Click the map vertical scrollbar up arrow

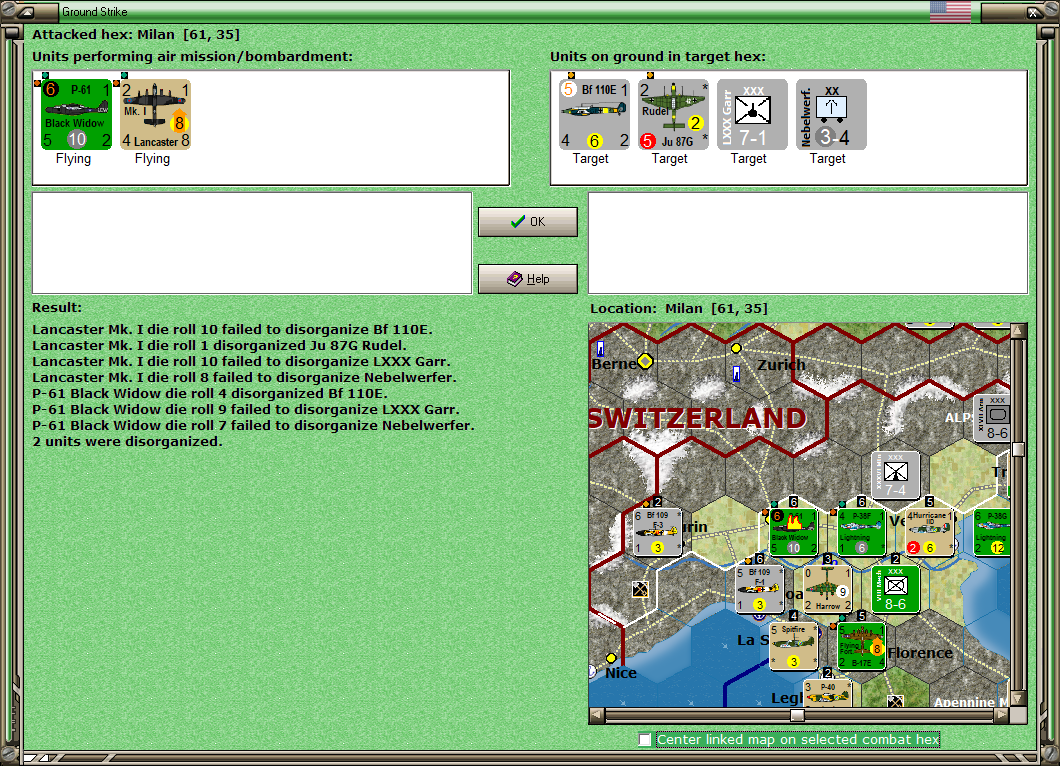pos(1019,331)
